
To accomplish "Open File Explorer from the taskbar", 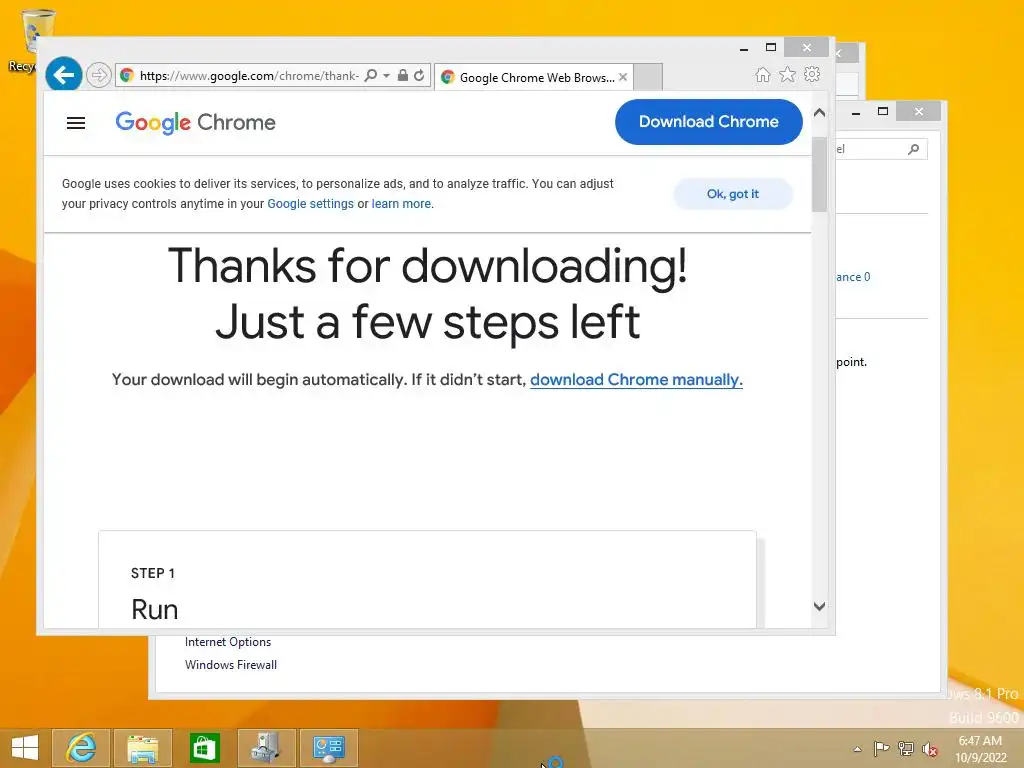I will click(143, 748).
